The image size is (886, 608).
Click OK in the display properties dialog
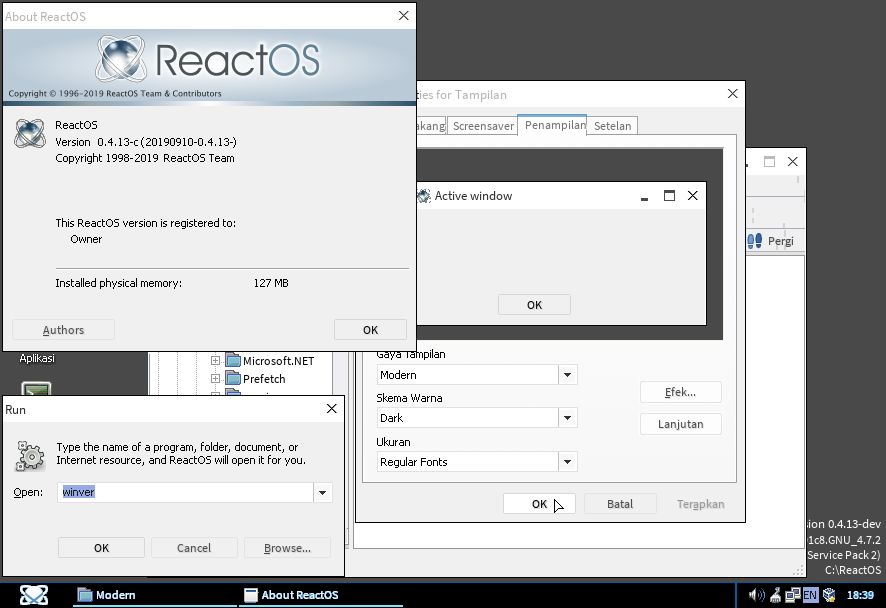pyautogui.click(x=539, y=503)
